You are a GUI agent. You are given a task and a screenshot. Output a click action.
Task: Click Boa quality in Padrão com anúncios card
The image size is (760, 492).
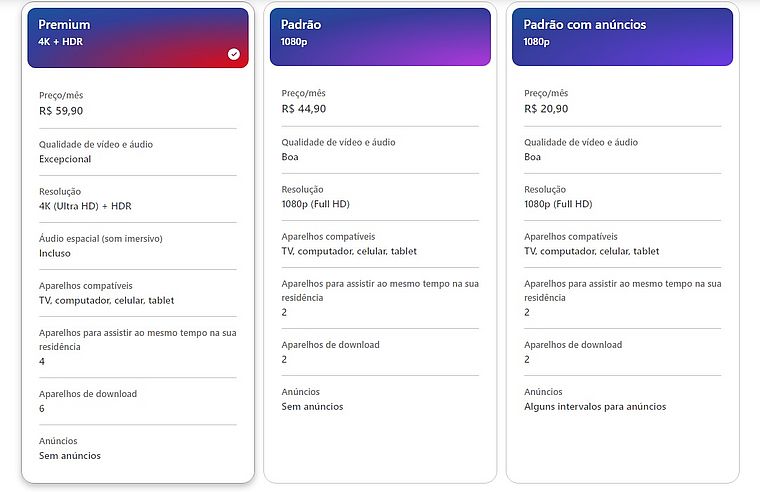[x=533, y=156]
